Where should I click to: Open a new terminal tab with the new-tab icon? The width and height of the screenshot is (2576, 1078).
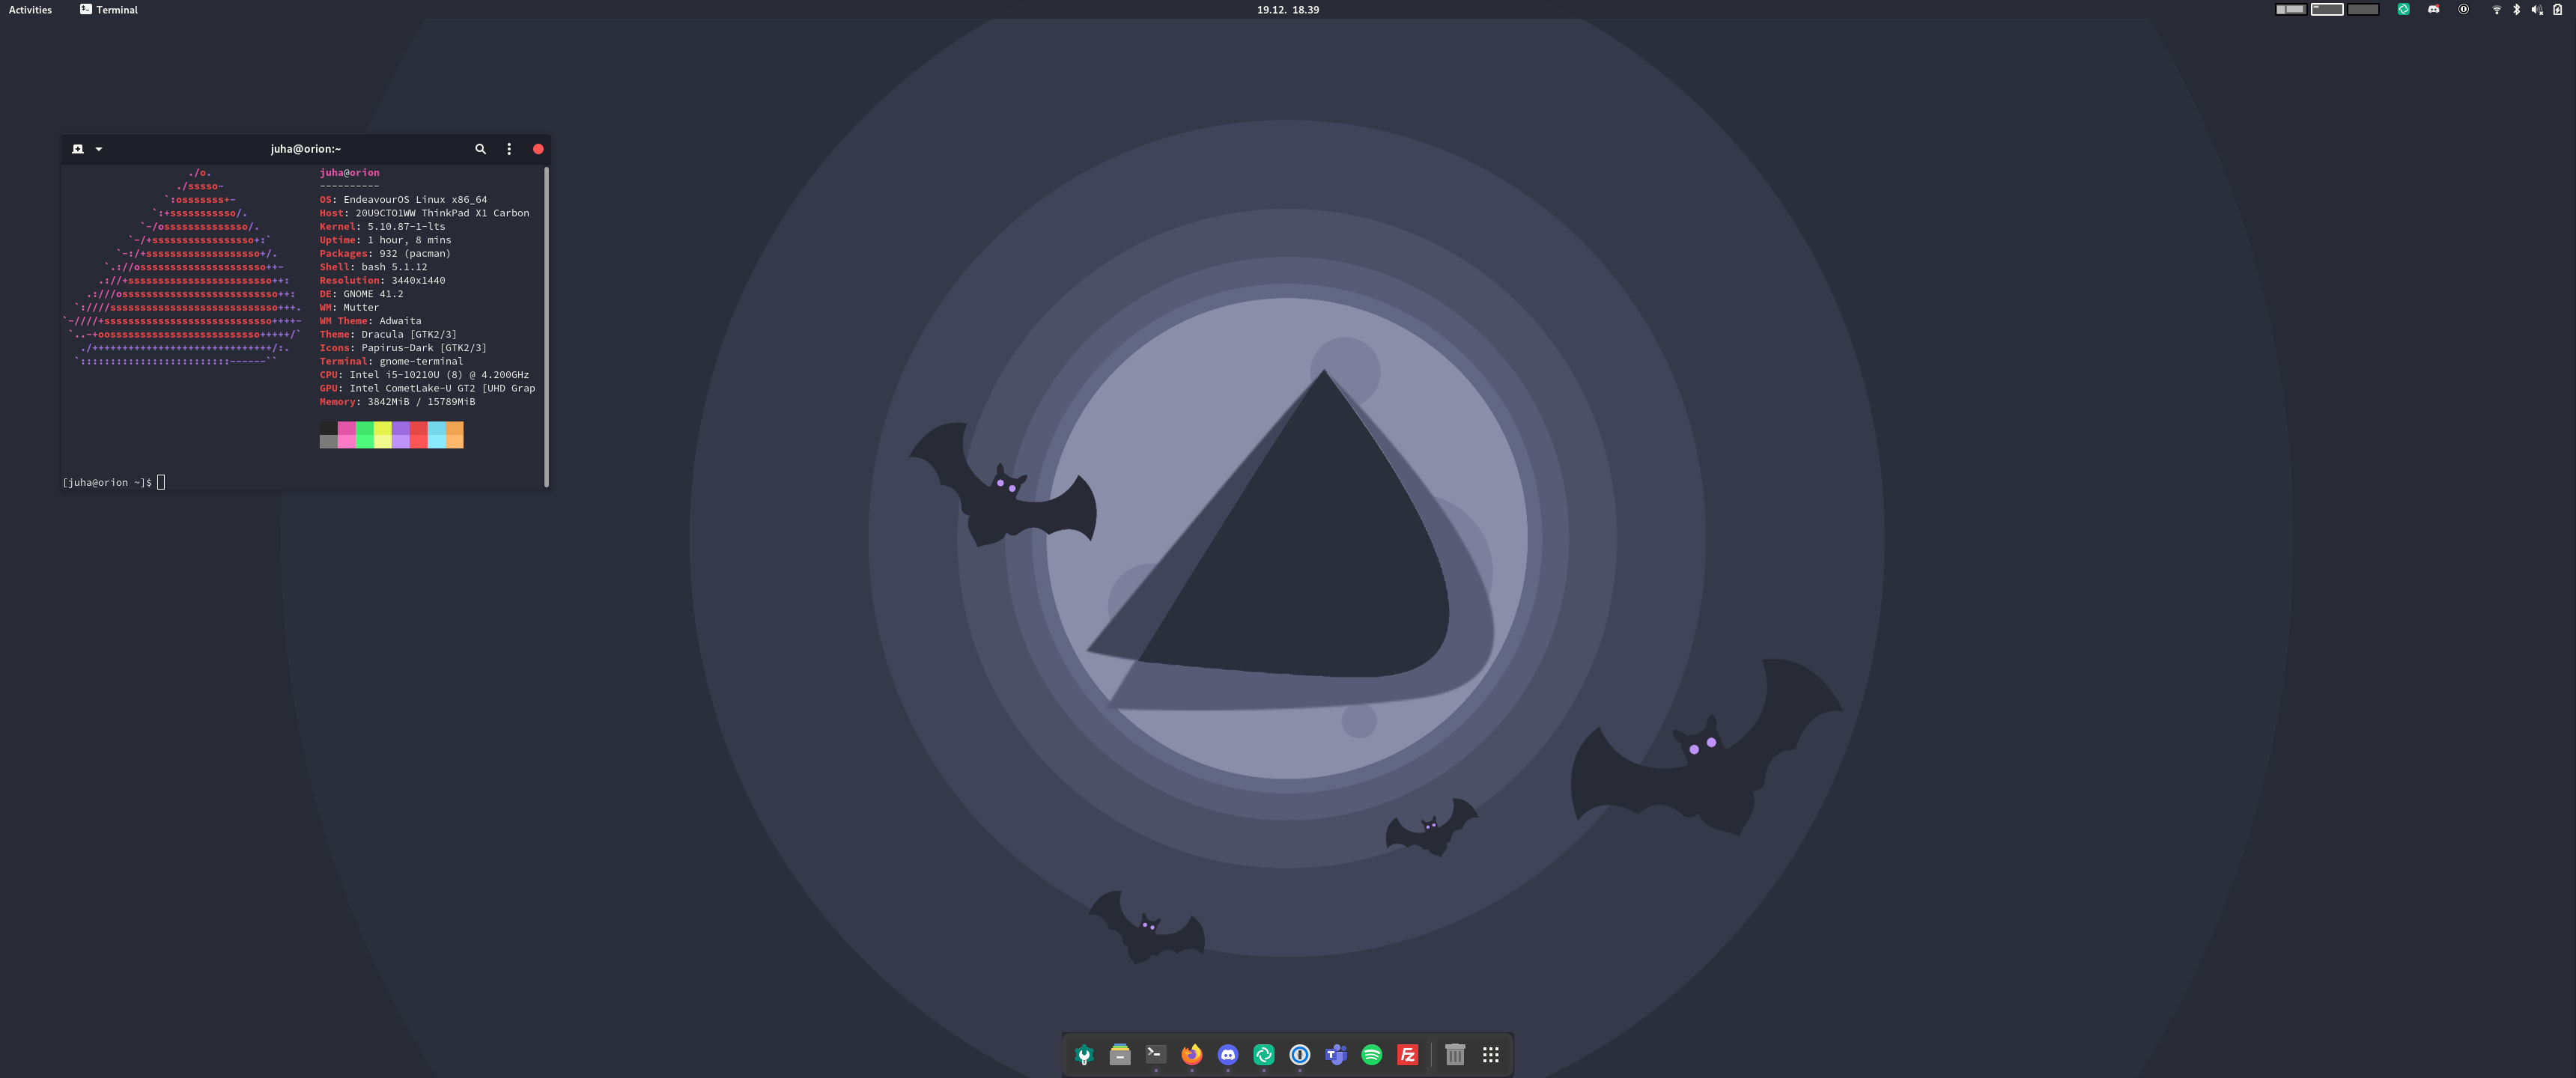point(78,149)
